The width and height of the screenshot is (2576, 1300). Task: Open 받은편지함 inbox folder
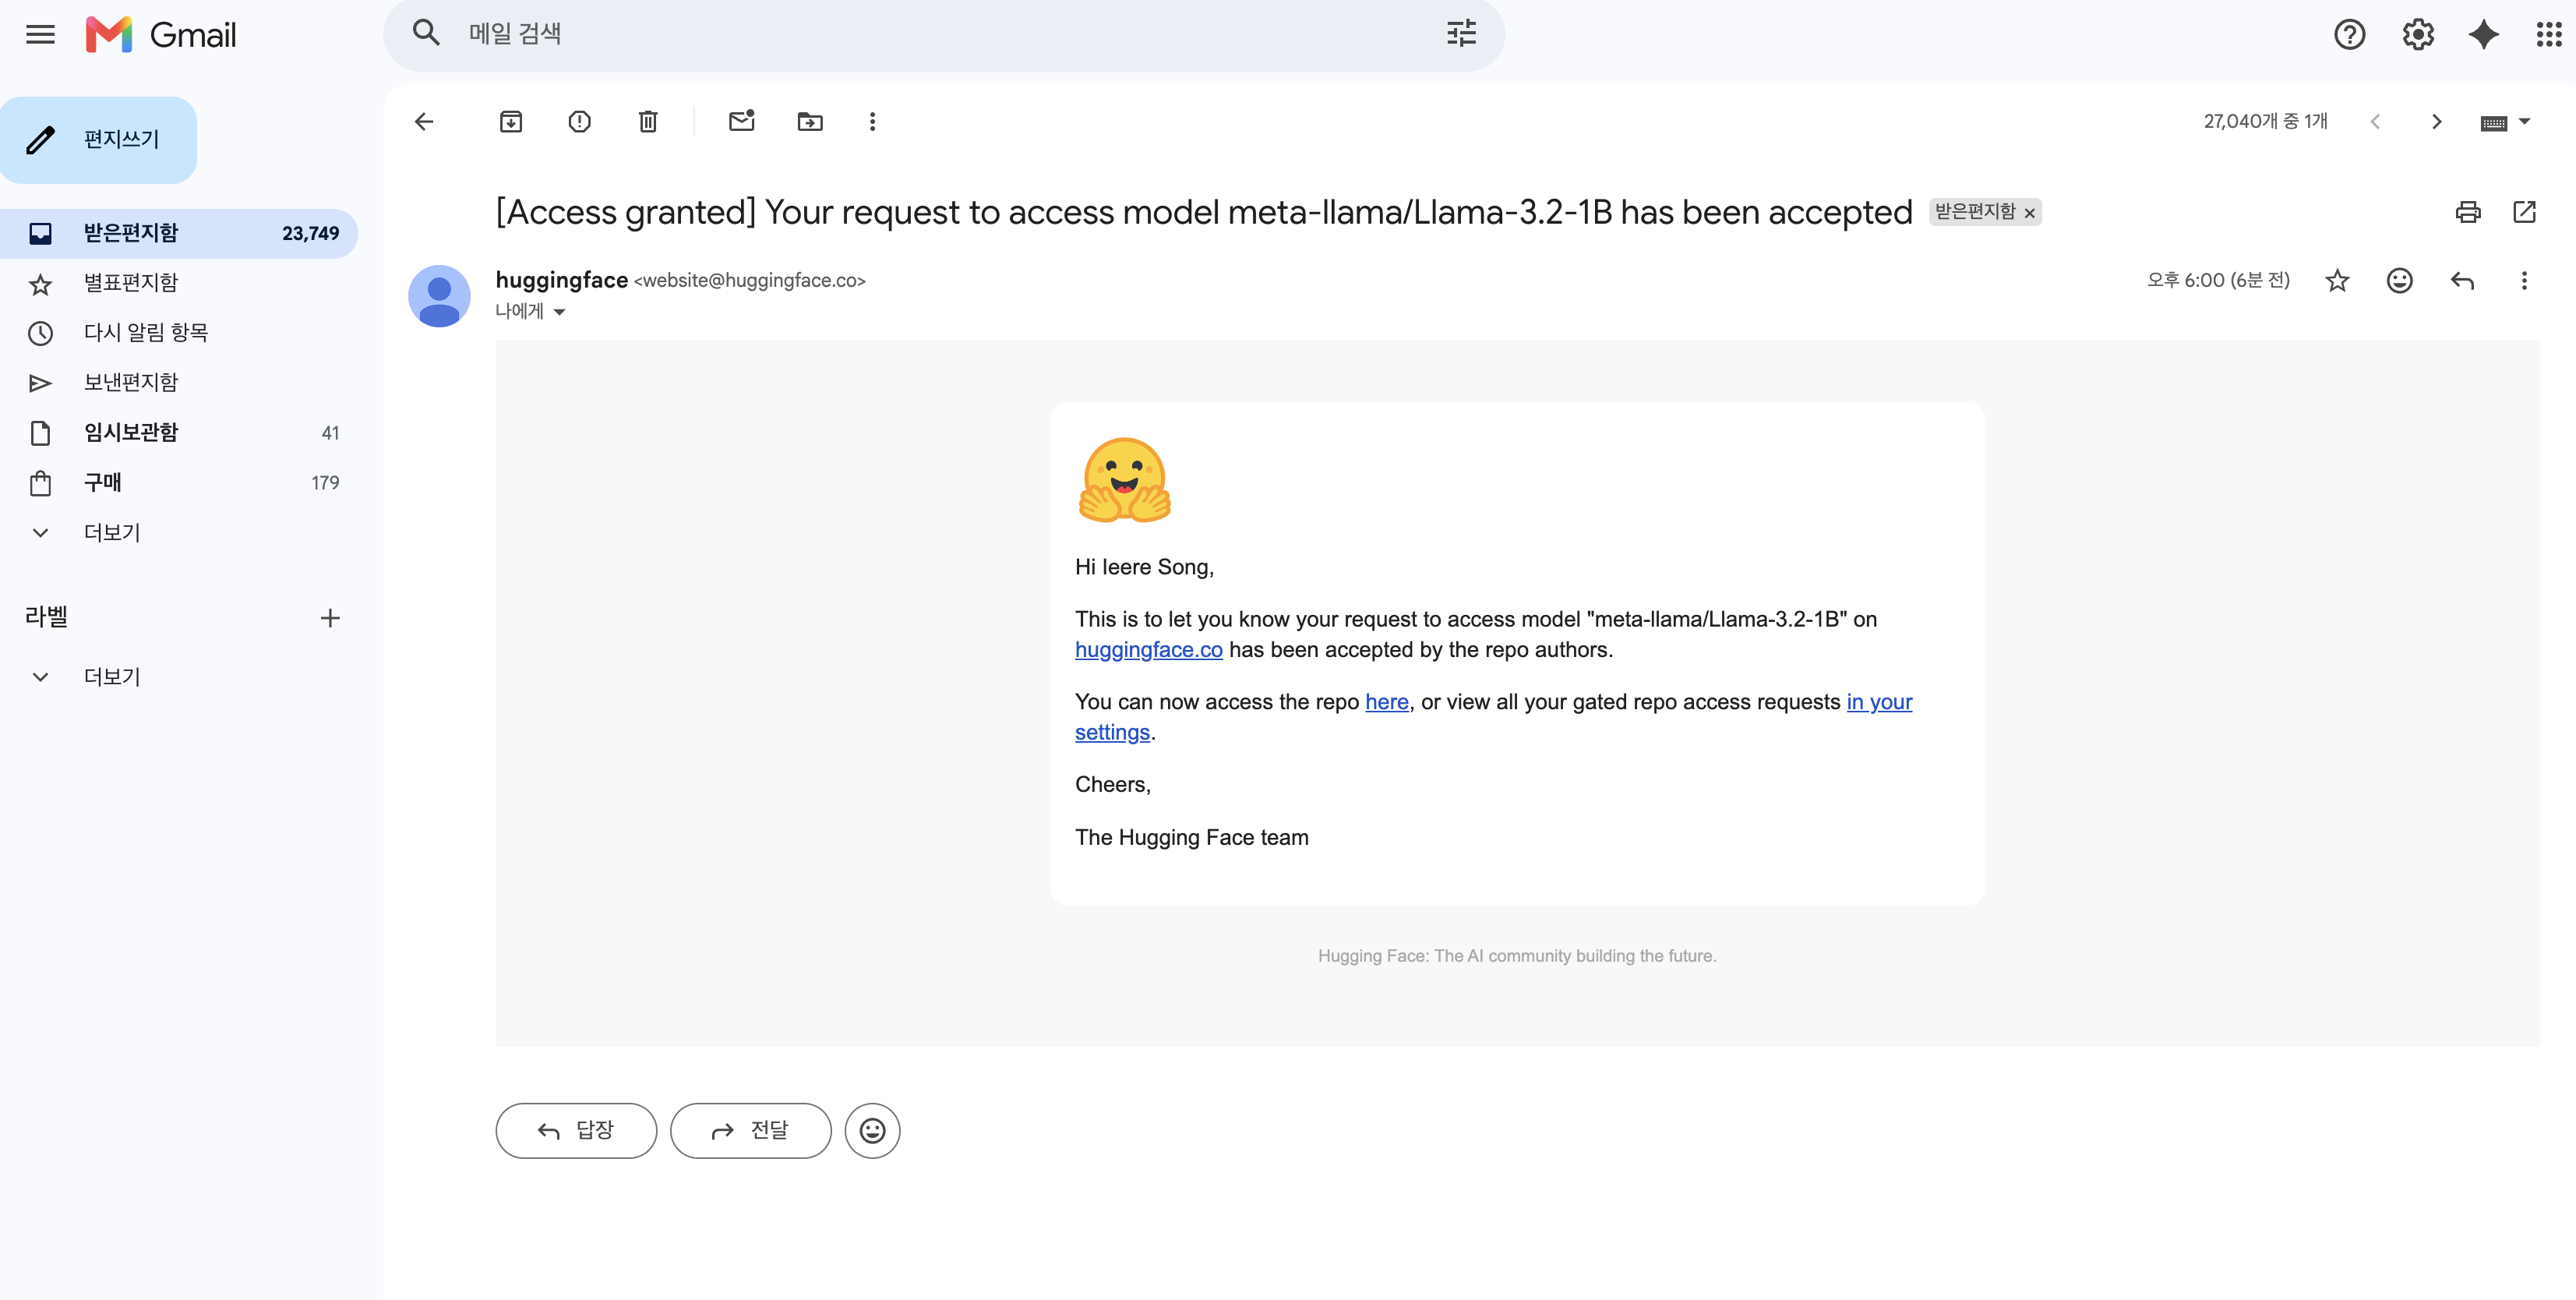[179, 234]
